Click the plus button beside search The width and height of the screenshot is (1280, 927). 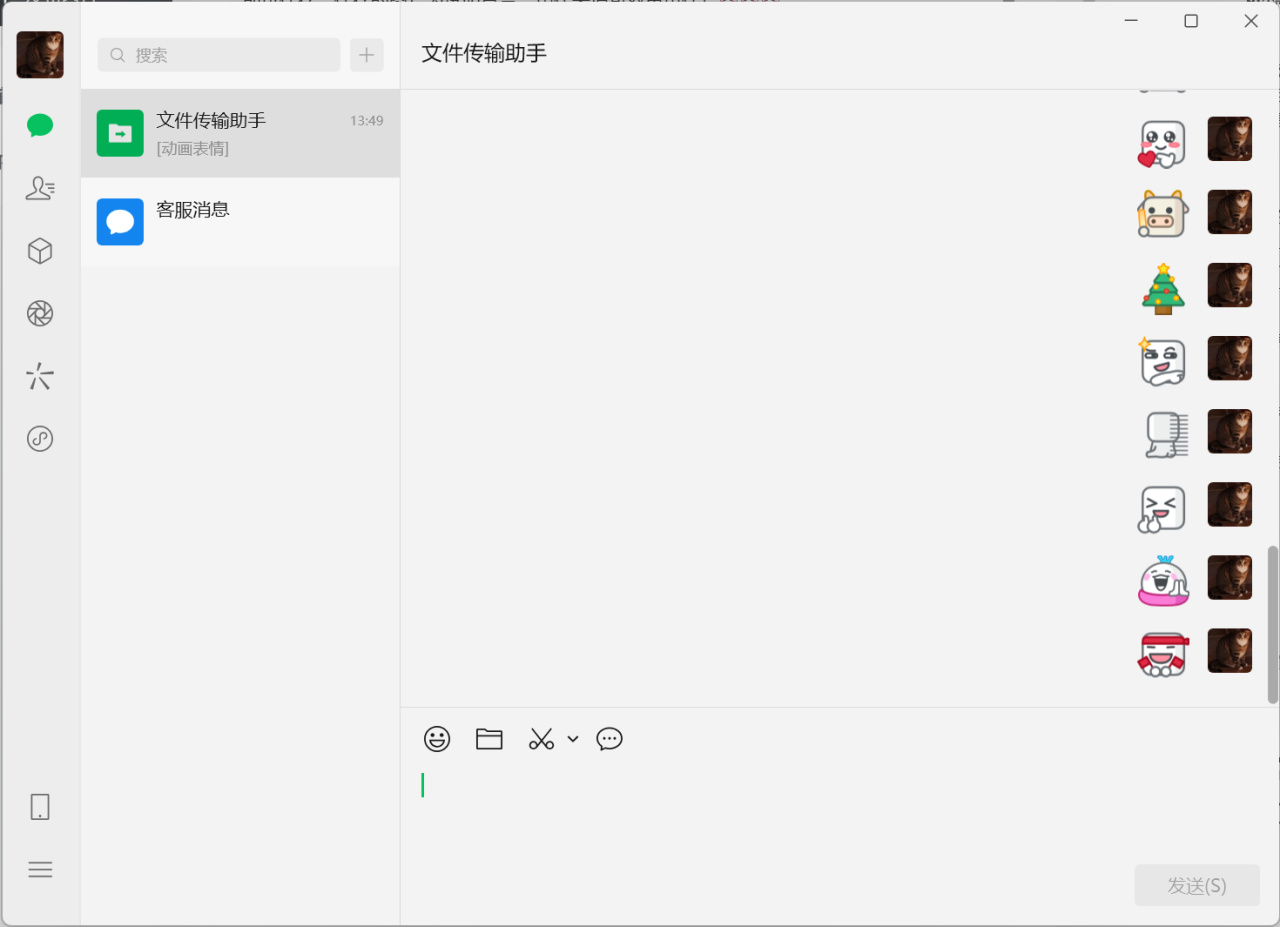367,55
